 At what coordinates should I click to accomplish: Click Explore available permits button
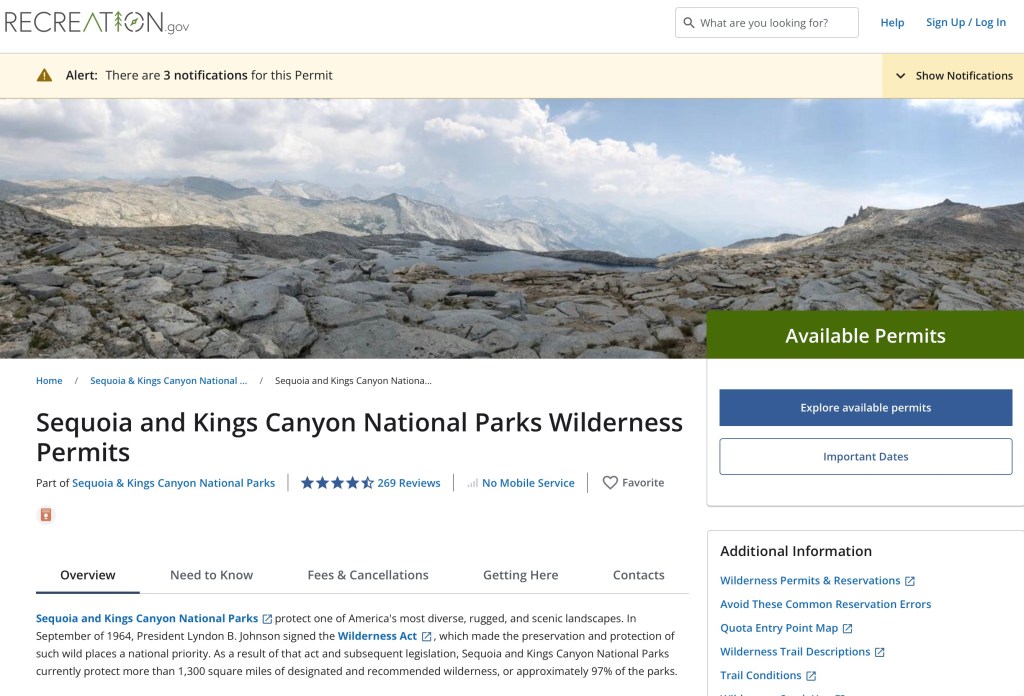865,408
